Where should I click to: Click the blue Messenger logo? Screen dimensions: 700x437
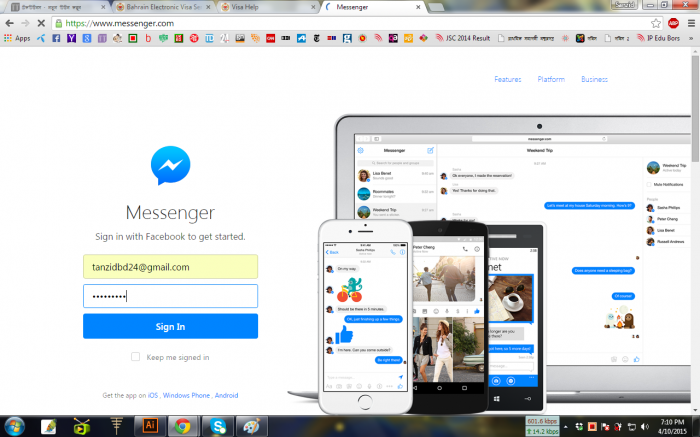[x=171, y=165]
